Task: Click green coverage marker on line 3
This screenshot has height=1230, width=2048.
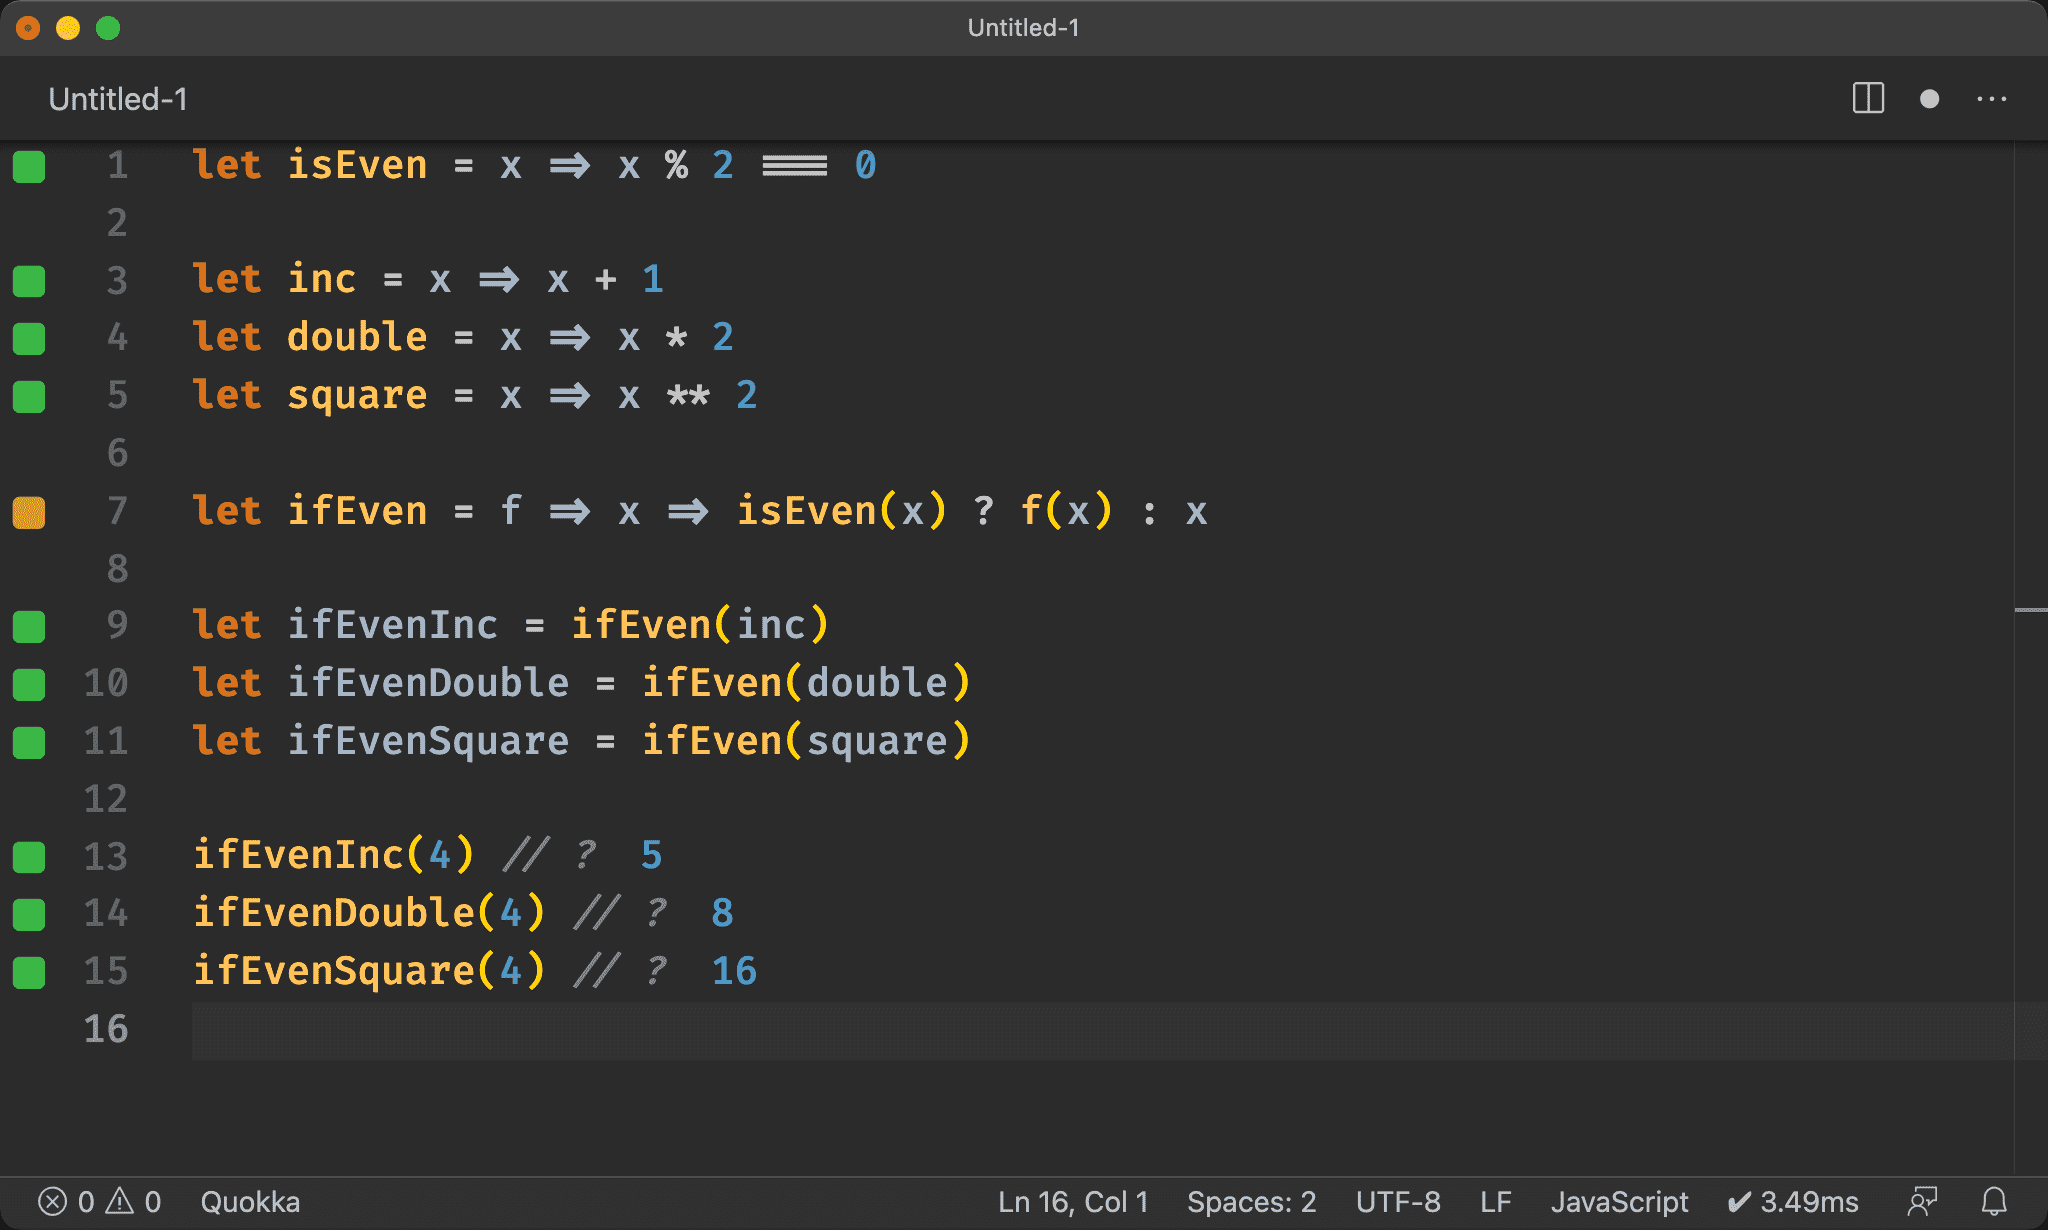Action: click(x=29, y=281)
